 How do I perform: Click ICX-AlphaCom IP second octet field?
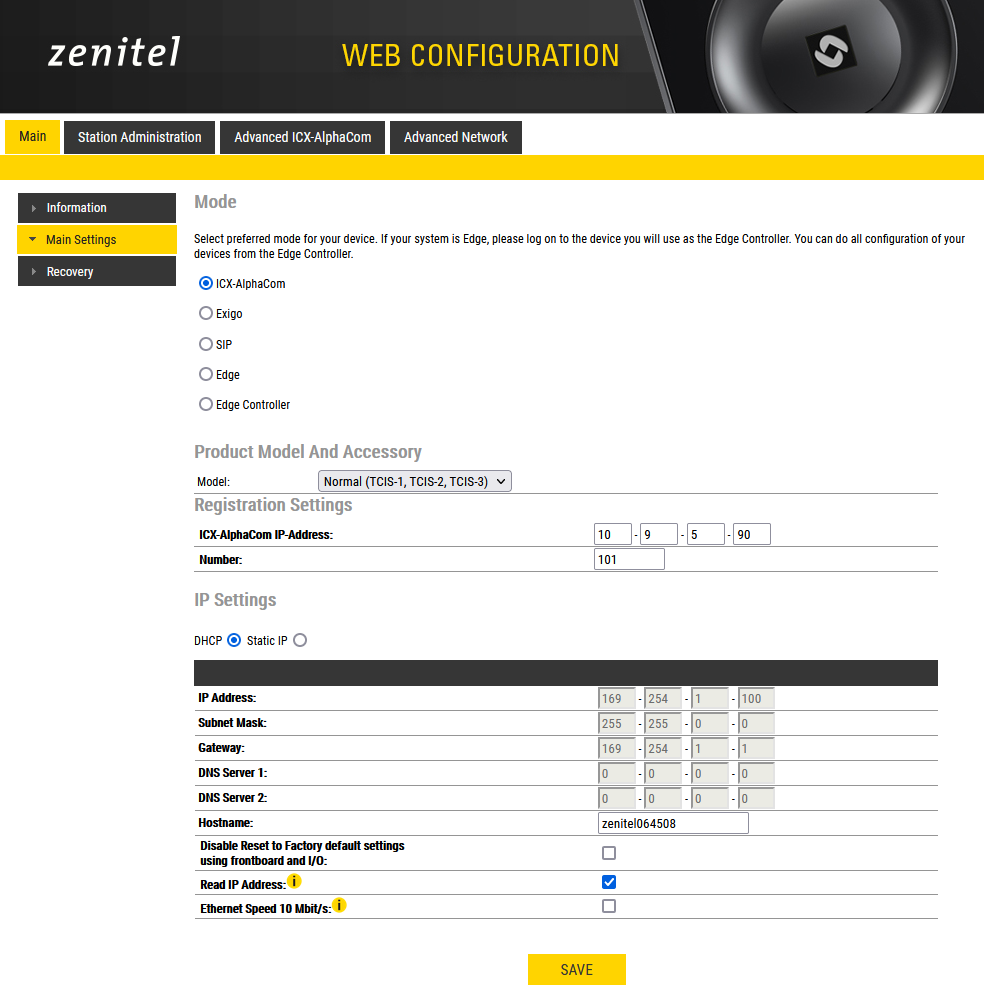click(x=659, y=534)
